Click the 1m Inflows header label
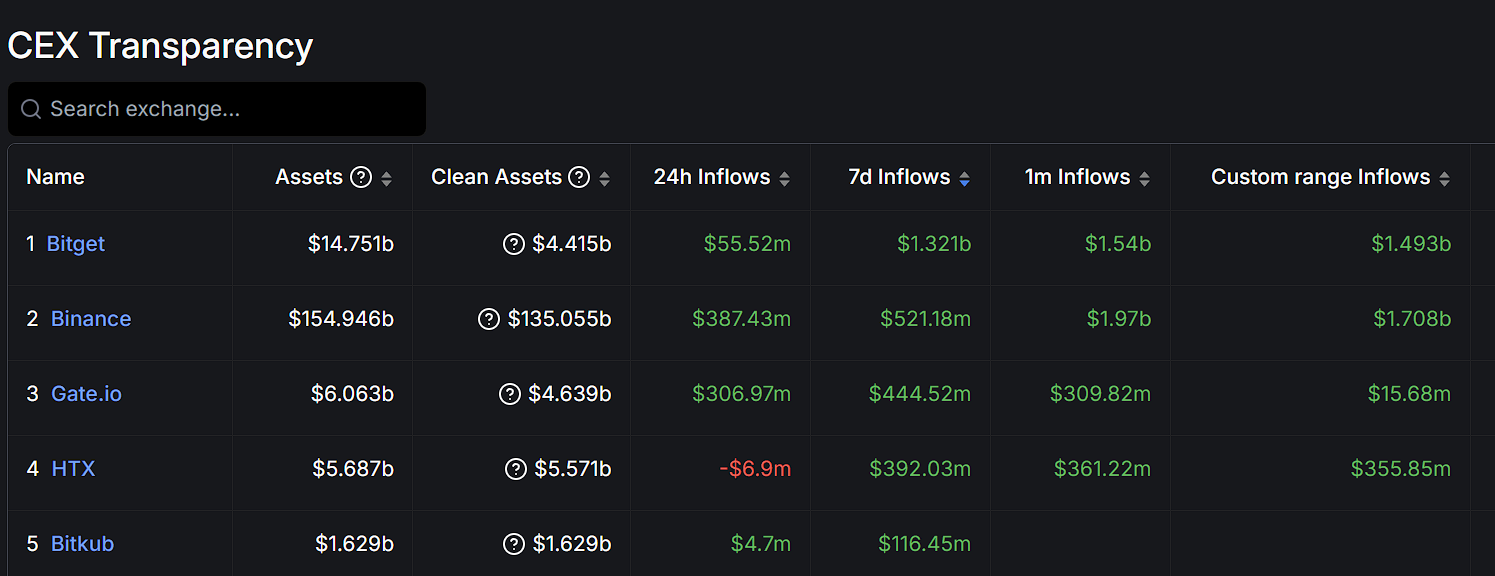1495x576 pixels. 1077,177
